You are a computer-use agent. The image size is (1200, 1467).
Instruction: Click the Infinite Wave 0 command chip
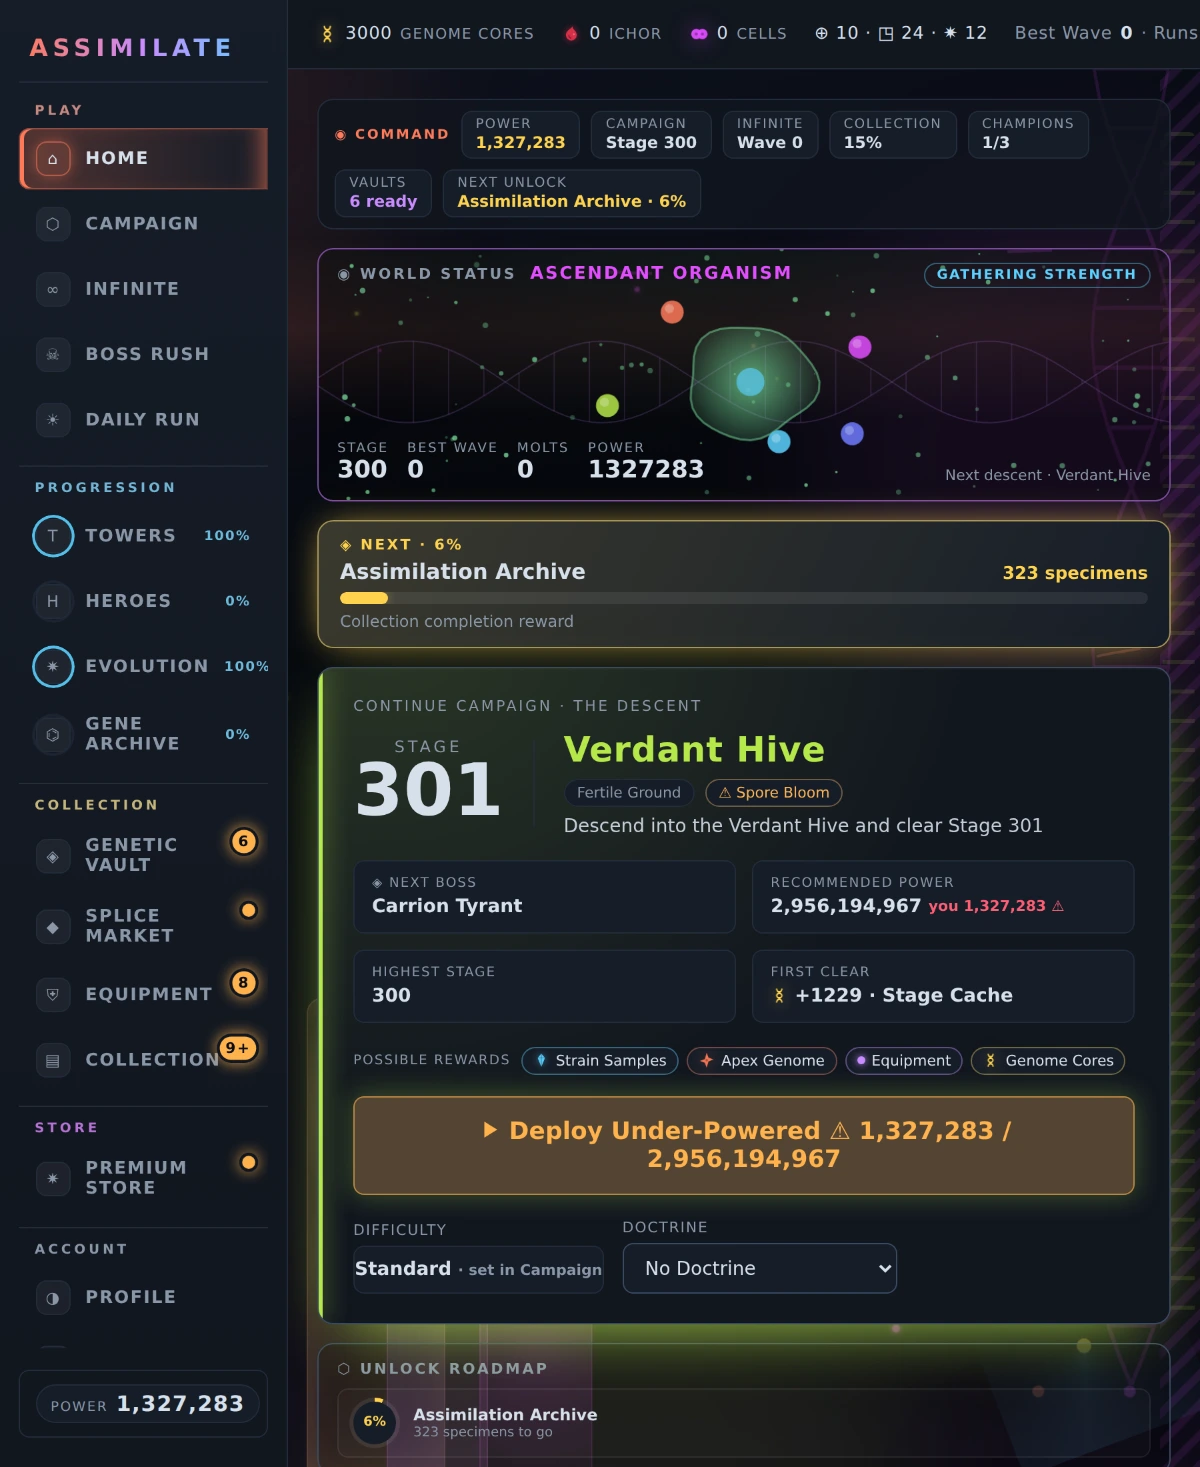[x=770, y=134]
